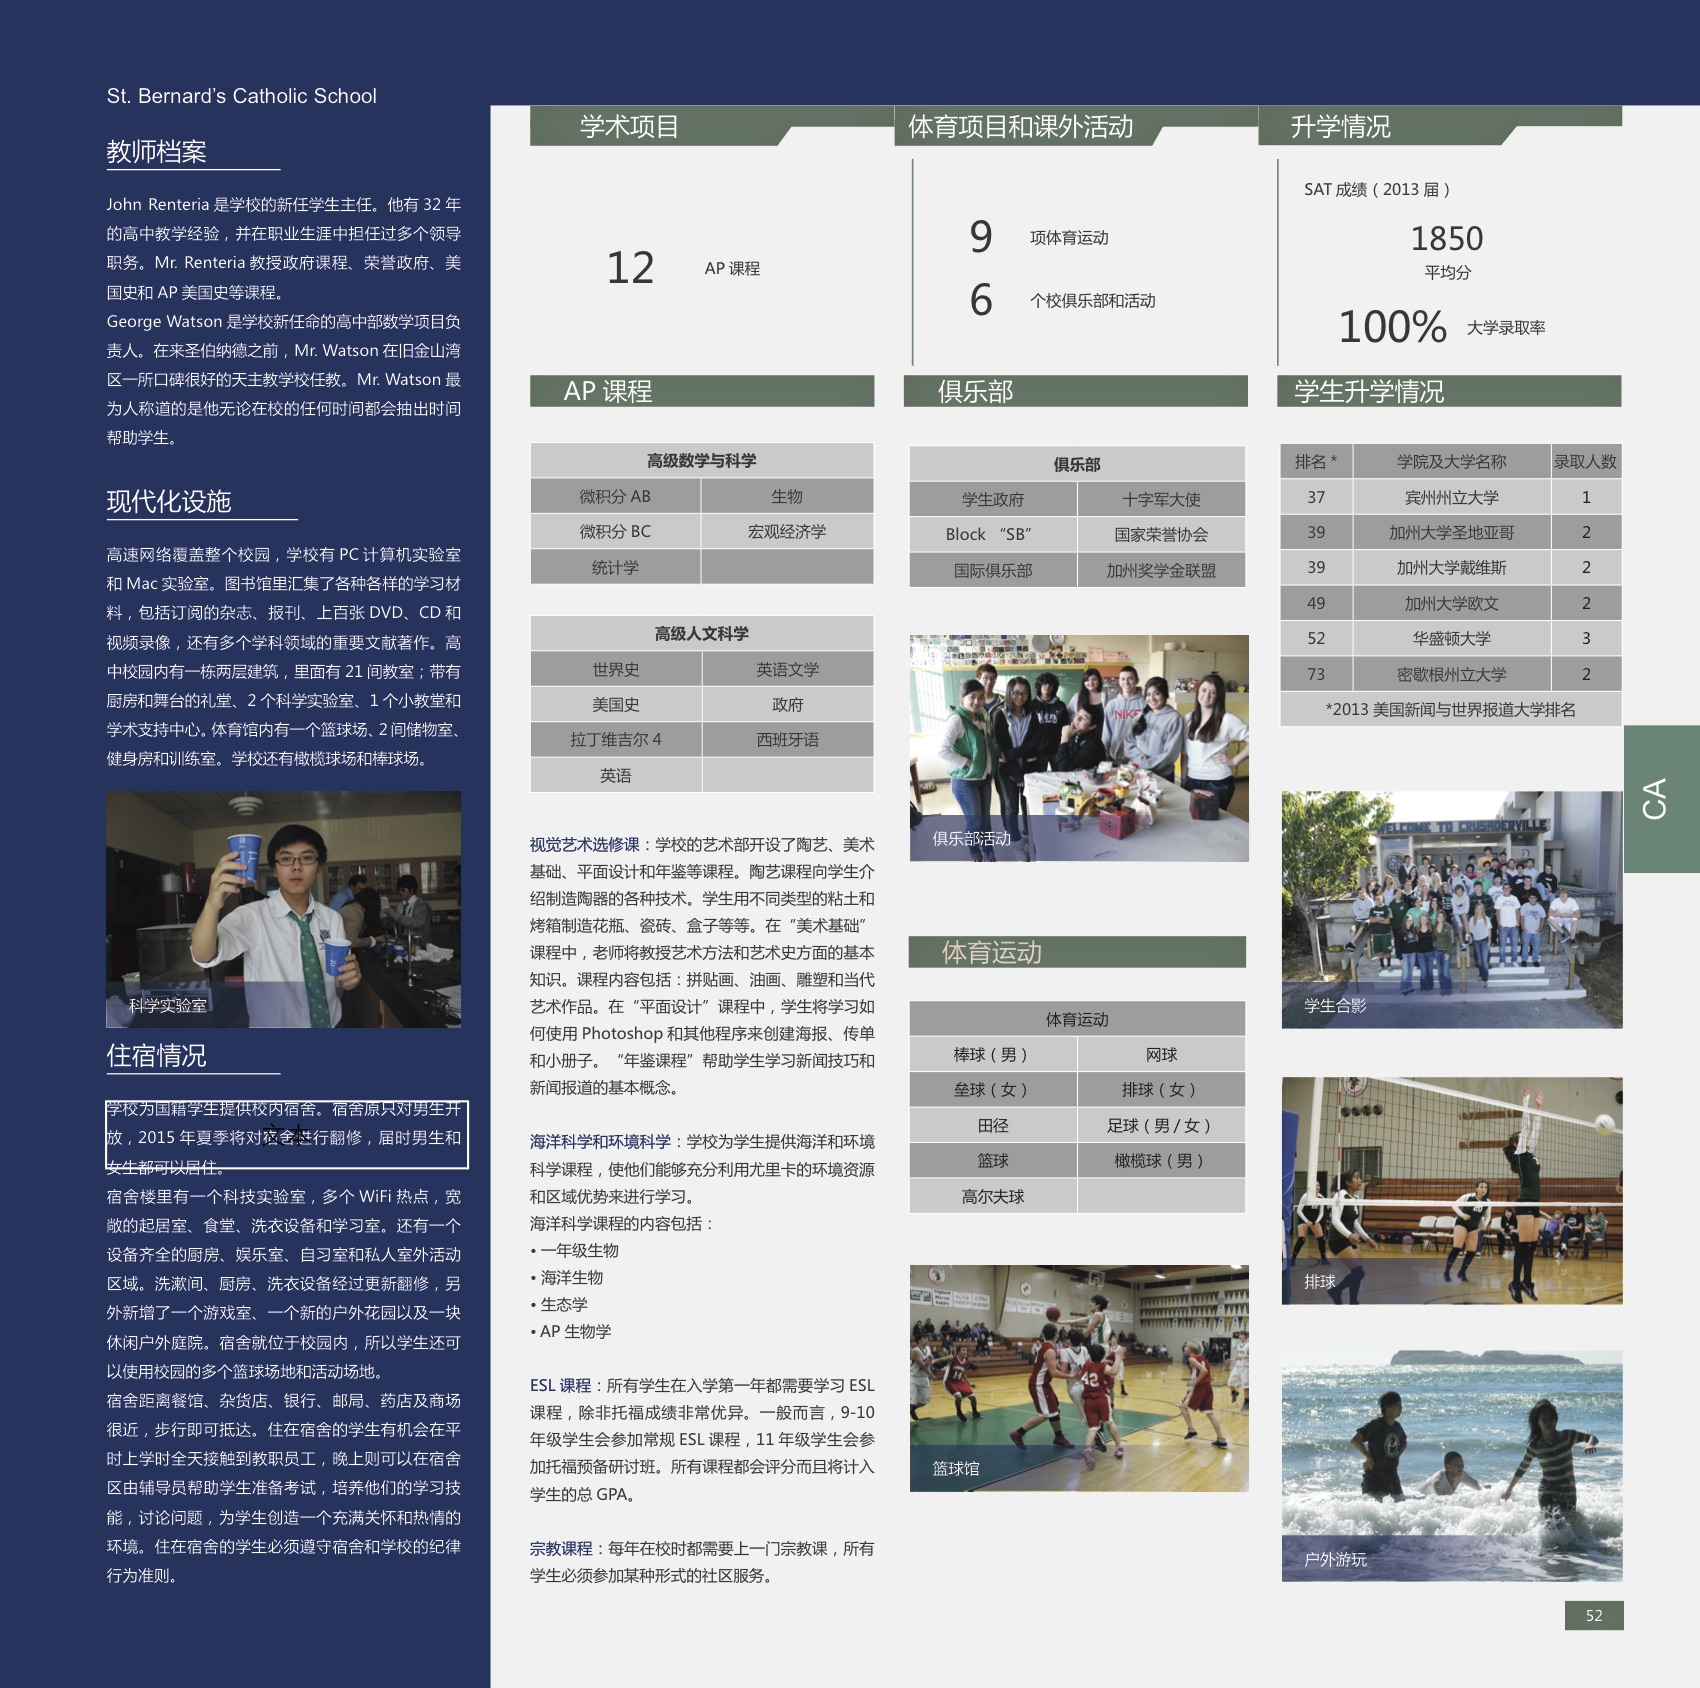Screen dimensions: 1700x1688
Task: Open the 排球 volleyball photo
Action: [x=1452, y=1190]
